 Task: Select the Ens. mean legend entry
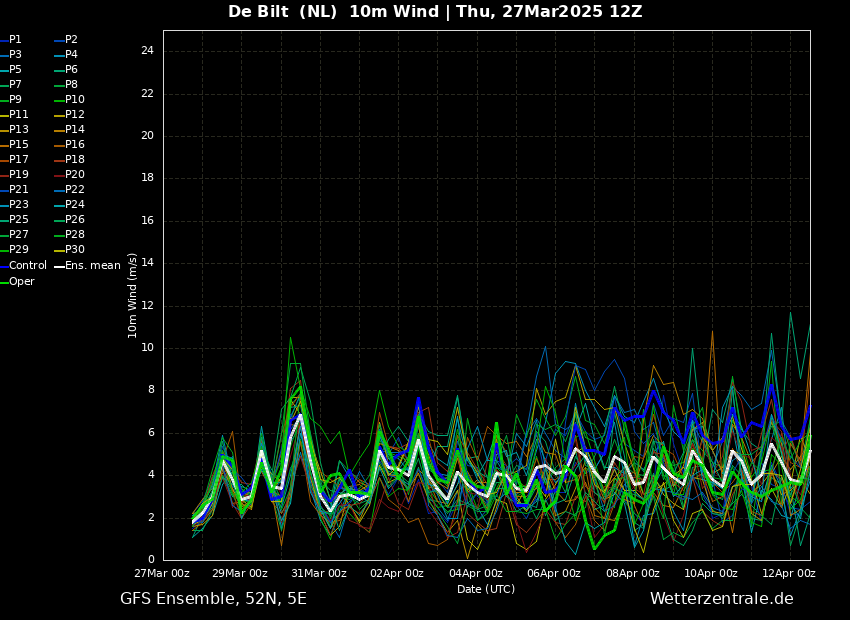[x=92, y=266]
